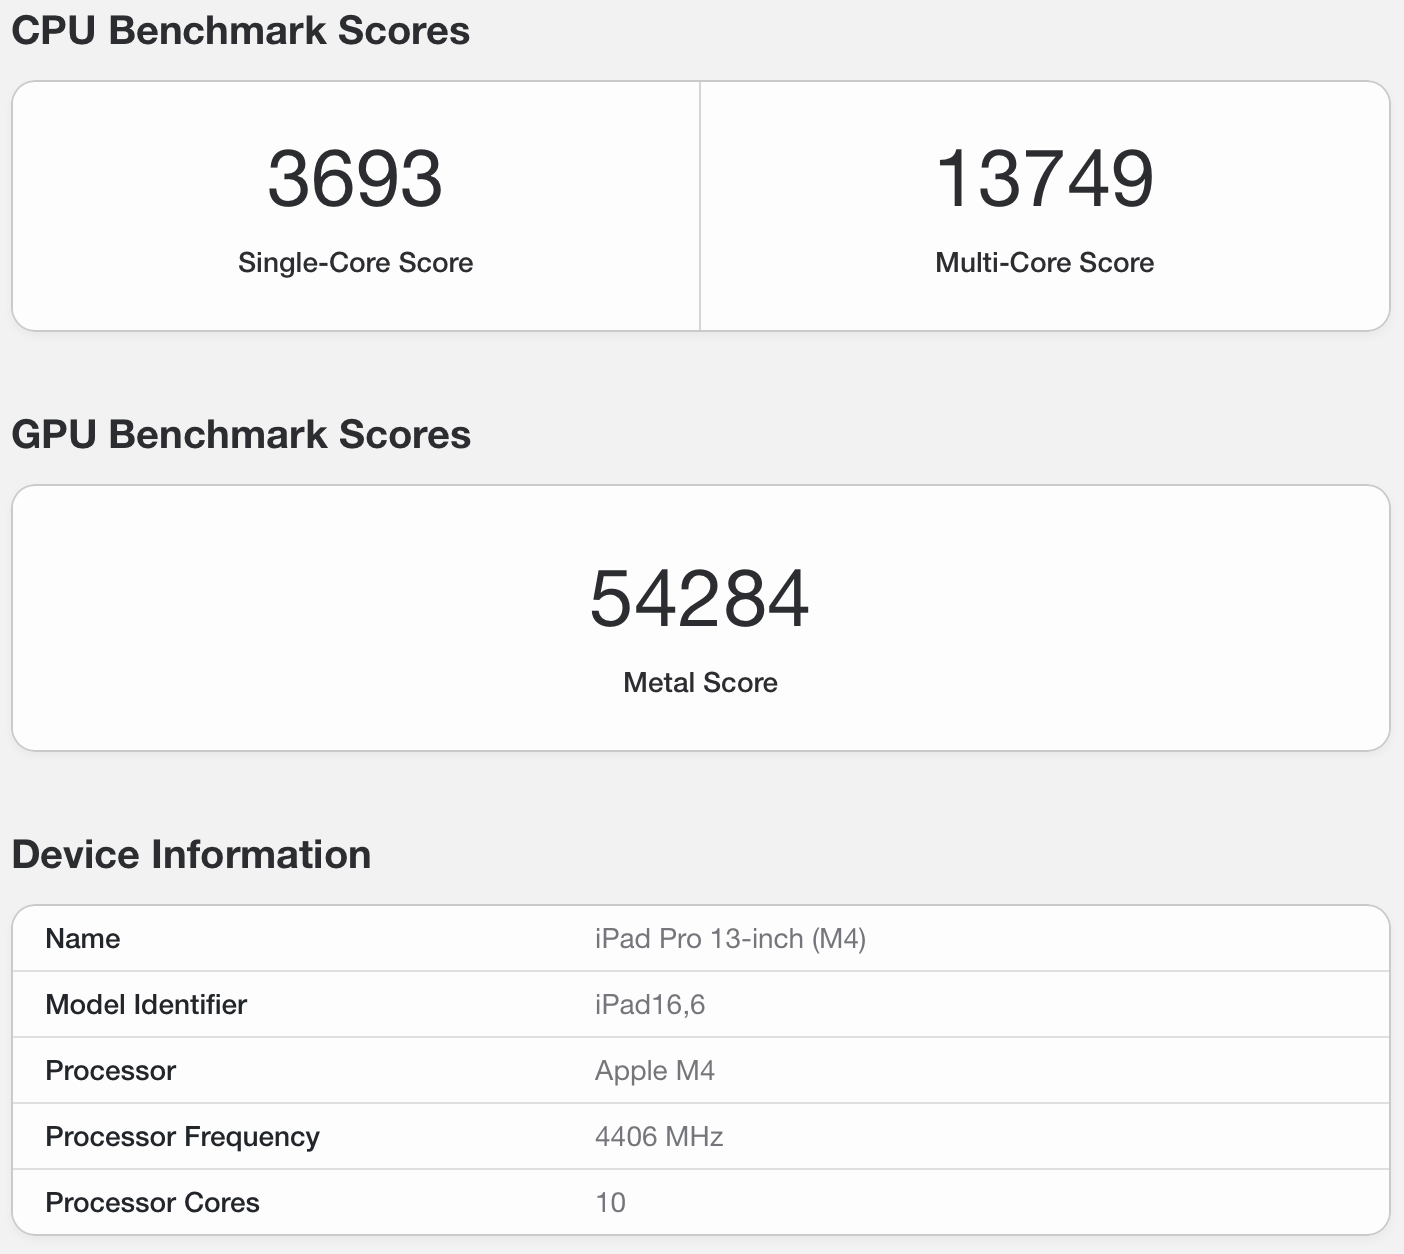Click the Processor Frequency label
This screenshot has height=1254, width=1404.
[x=182, y=1137]
